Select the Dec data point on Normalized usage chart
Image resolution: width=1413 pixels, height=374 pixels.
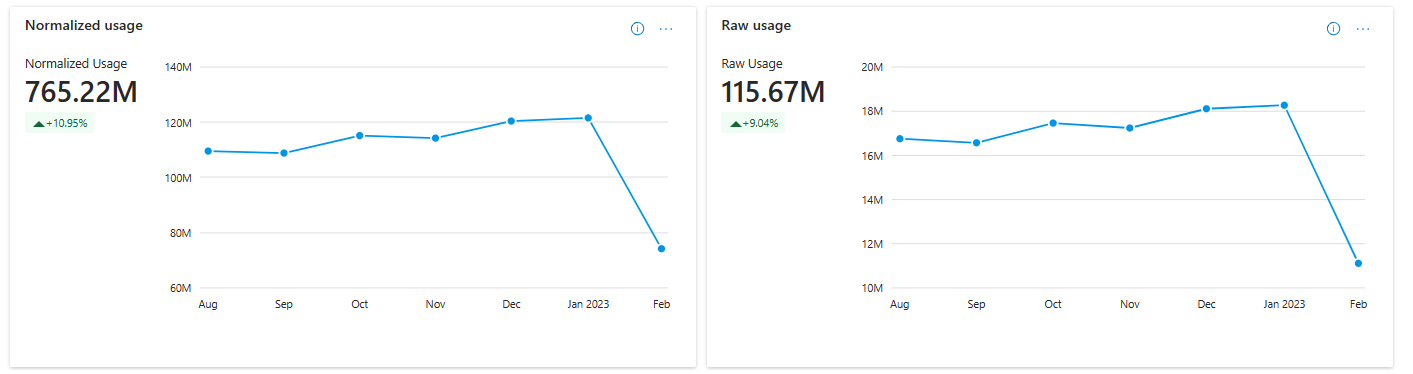point(511,121)
